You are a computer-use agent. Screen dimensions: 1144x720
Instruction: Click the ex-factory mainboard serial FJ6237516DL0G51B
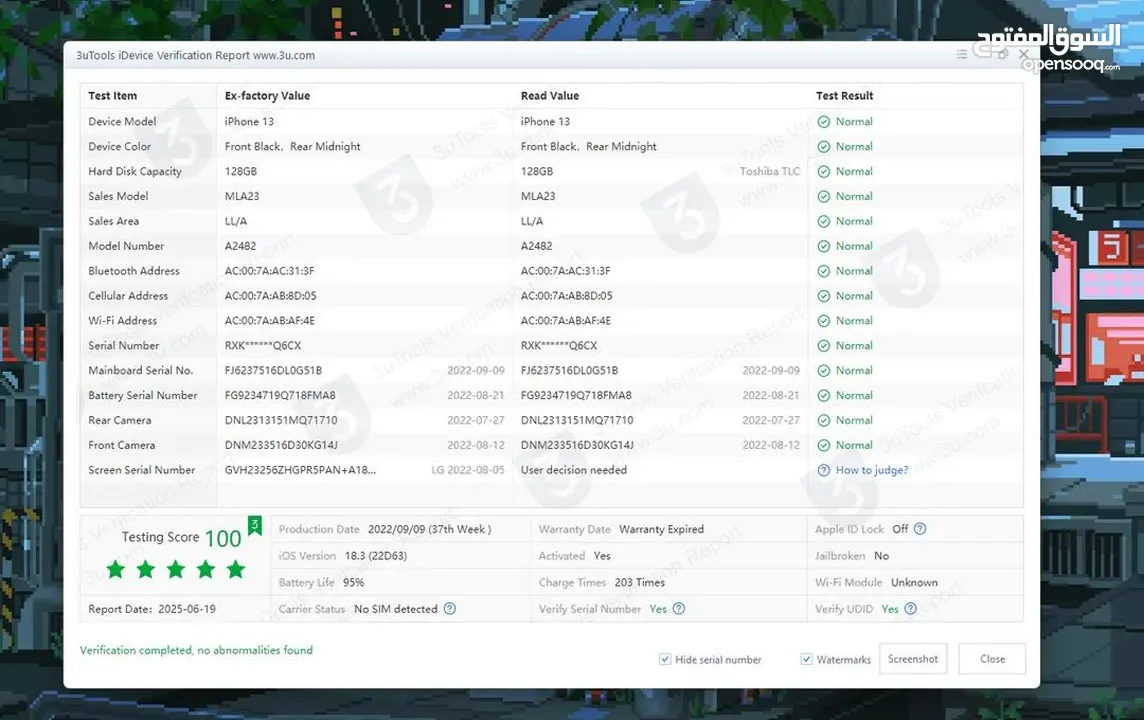click(x=273, y=371)
